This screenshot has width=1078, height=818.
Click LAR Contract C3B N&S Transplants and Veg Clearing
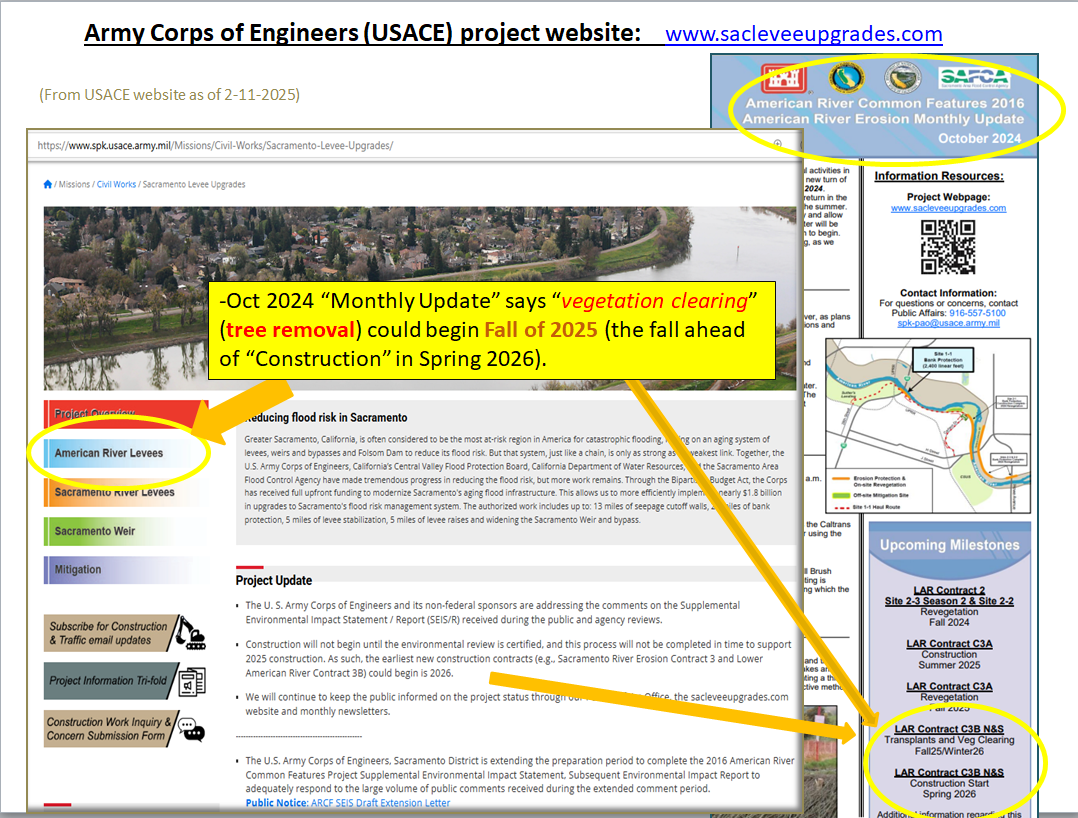(x=949, y=740)
